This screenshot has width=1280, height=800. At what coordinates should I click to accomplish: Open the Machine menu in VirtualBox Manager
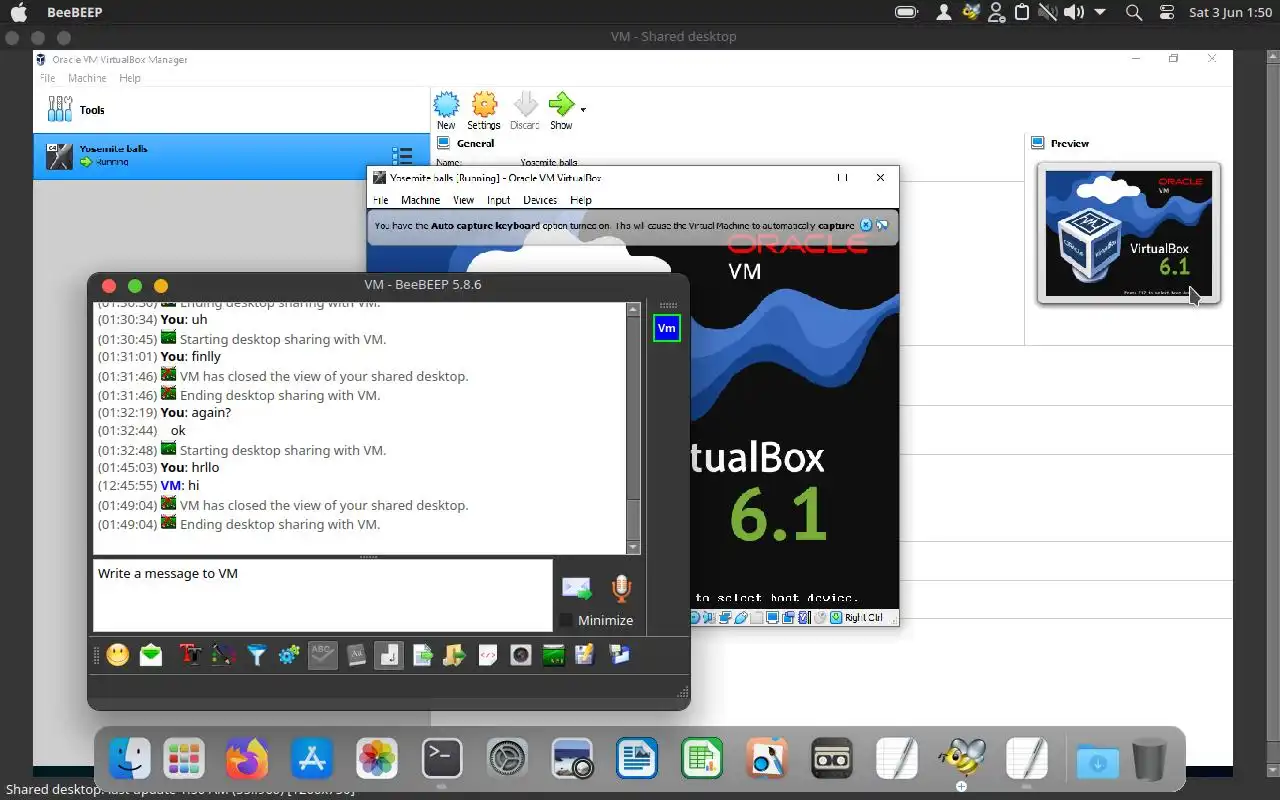(x=87, y=78)
